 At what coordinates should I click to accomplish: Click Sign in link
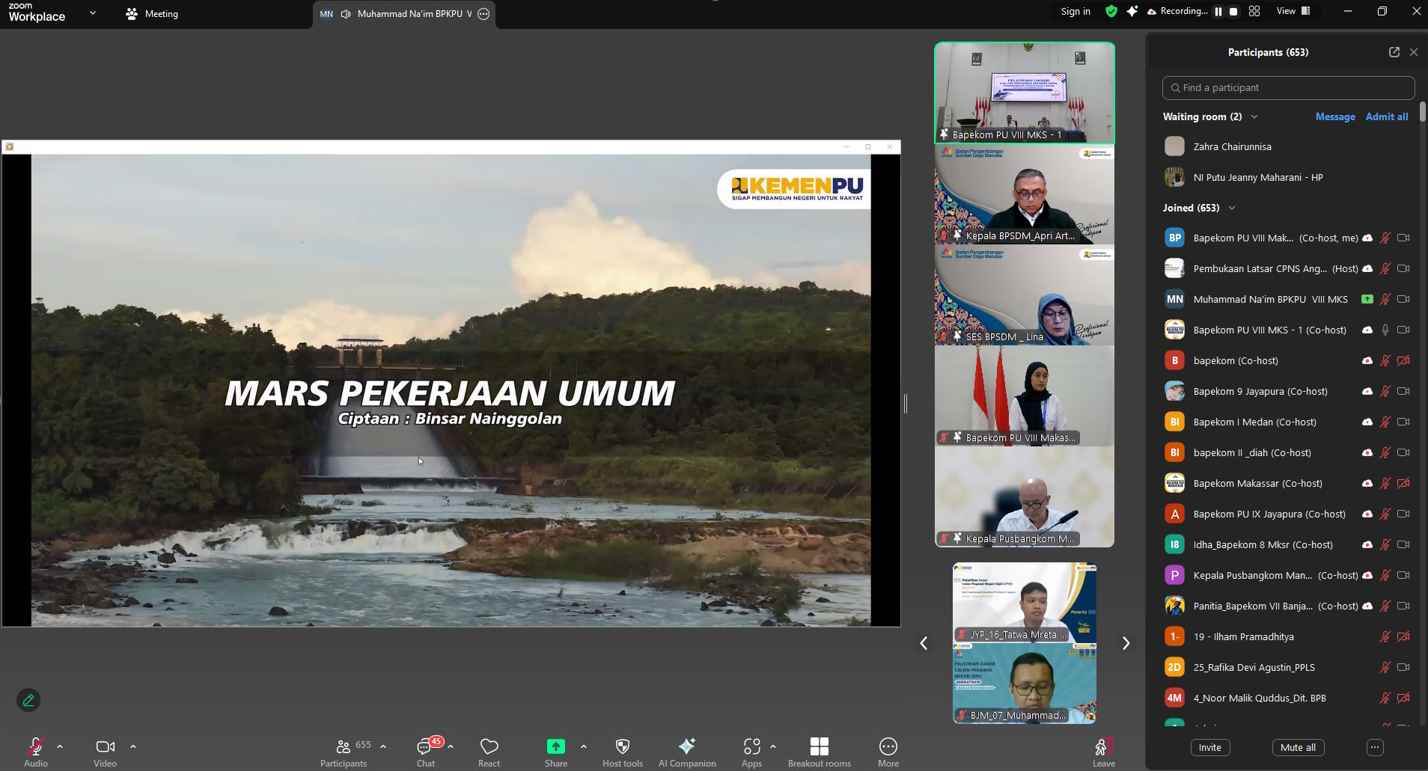1075,11
